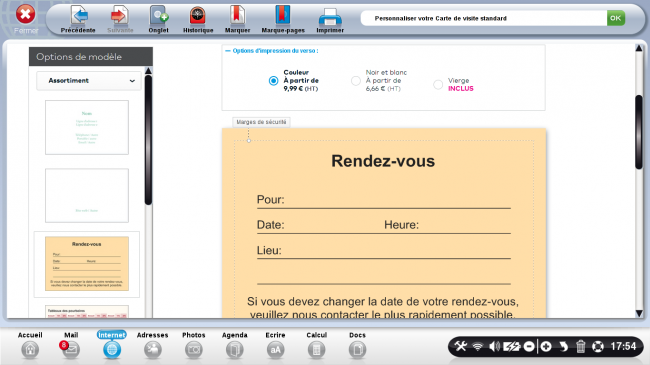Open the Marque-pages bookmarks icon
This screenshot has width=650, height=365.
coord(283,16)
